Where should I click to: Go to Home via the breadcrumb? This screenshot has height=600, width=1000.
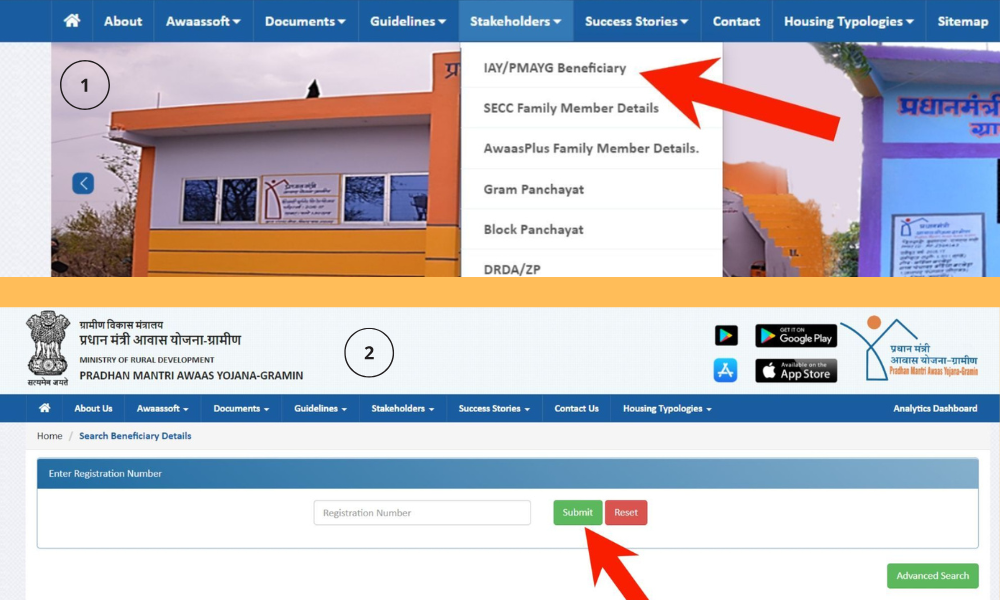50,435
